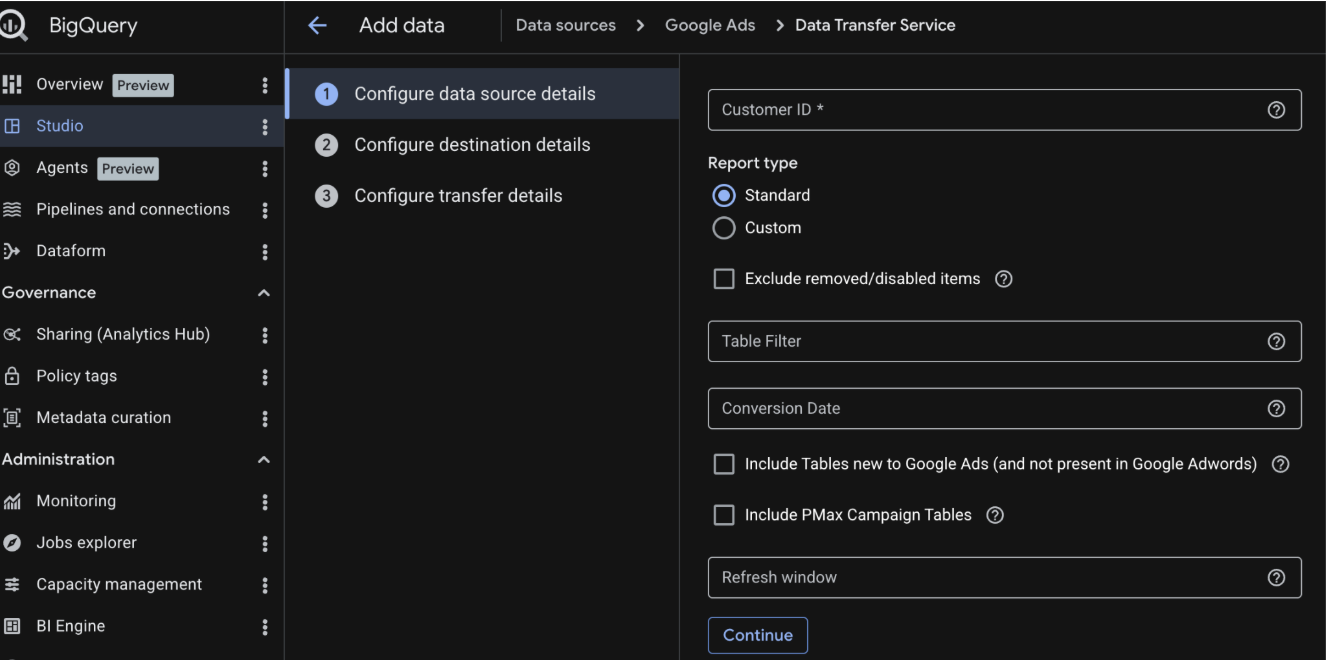Screen dimensions: 1326x660
Task: Focus the Table Filter field
Action: click(1004, 341)
